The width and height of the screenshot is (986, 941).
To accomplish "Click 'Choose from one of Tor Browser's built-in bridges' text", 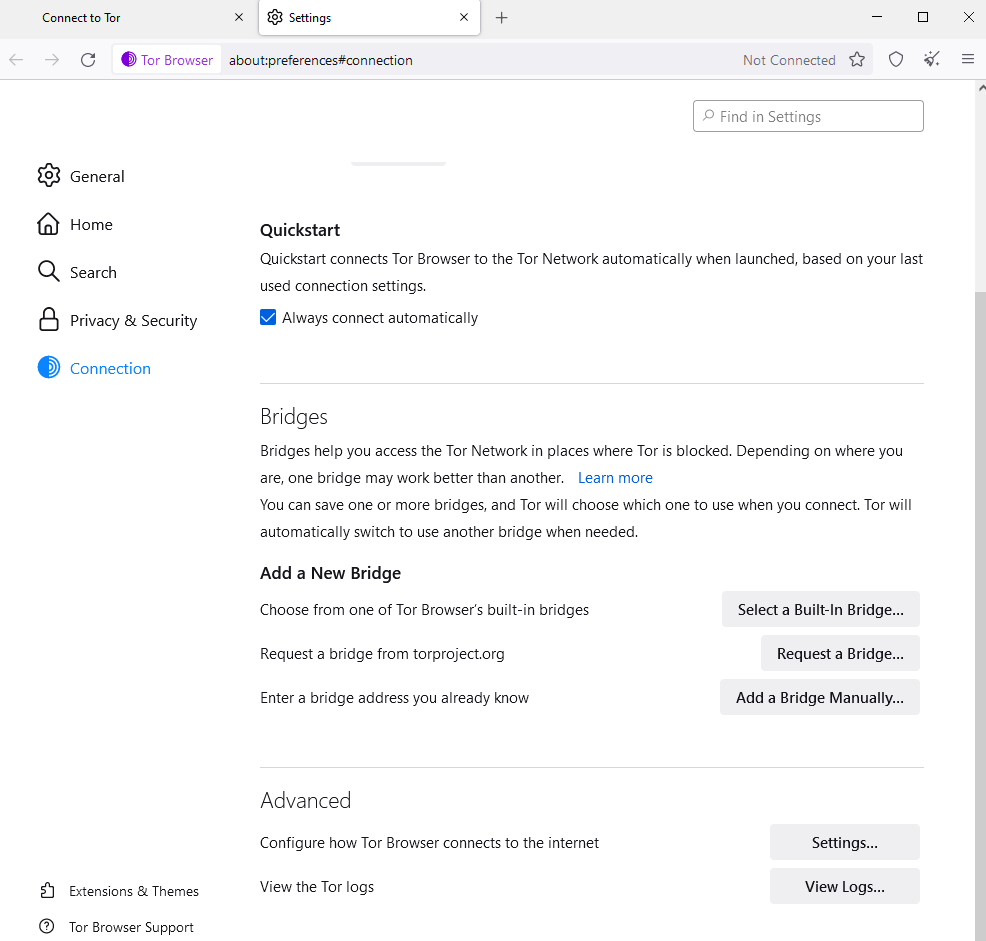I will coord(424,610).
